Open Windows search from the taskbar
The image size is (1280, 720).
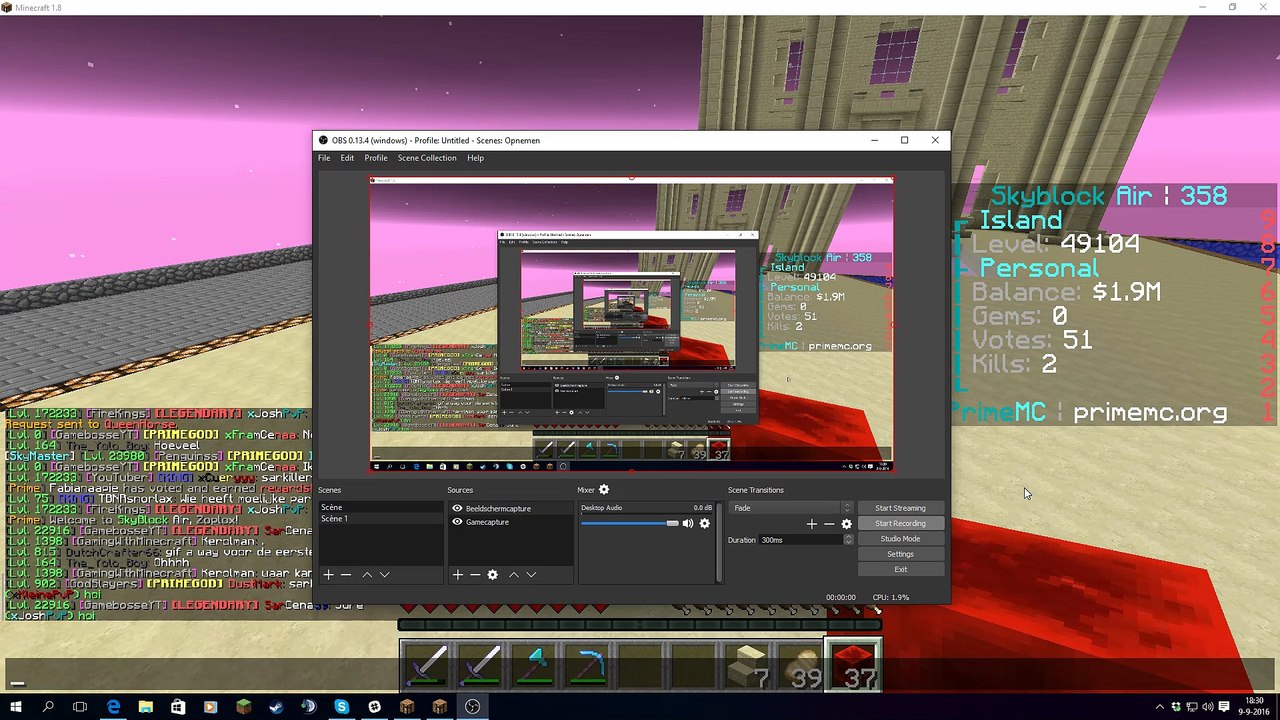[48, 707]
